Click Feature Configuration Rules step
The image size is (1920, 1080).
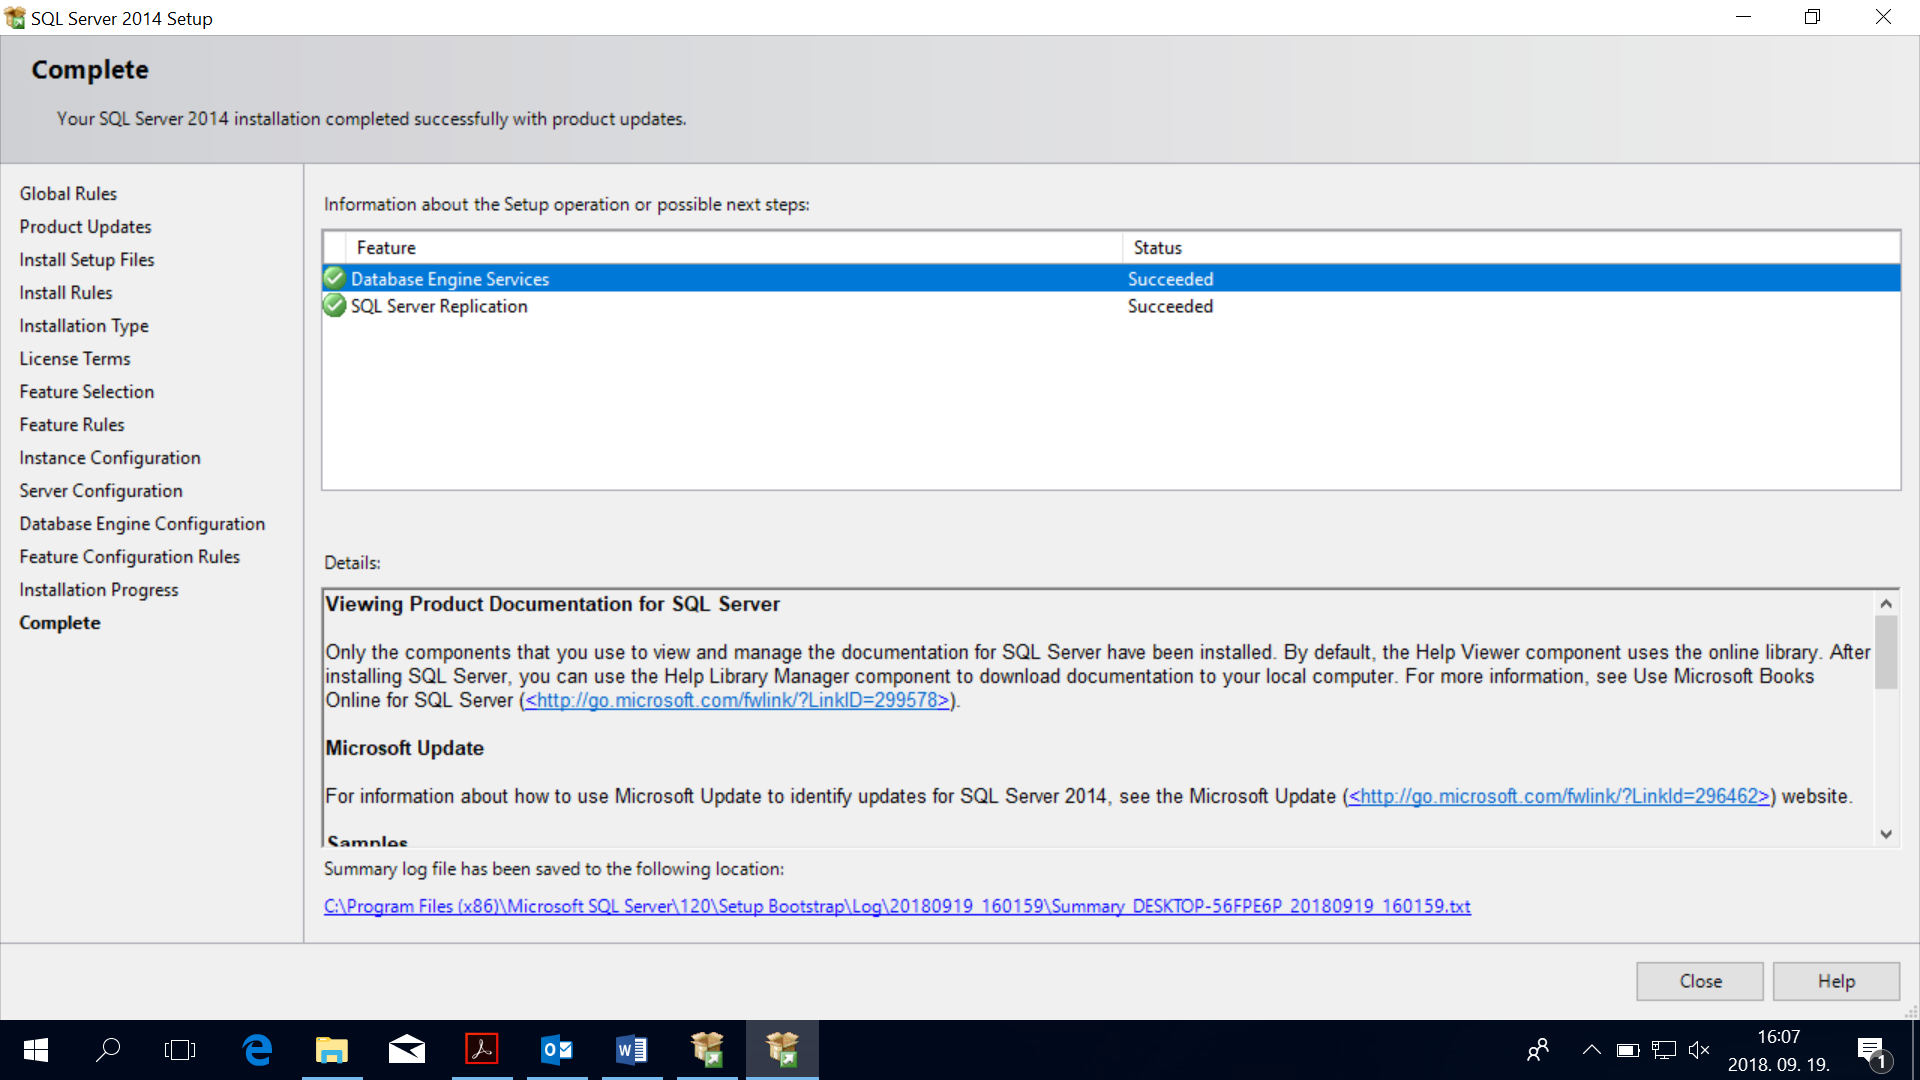coord(130,556)
